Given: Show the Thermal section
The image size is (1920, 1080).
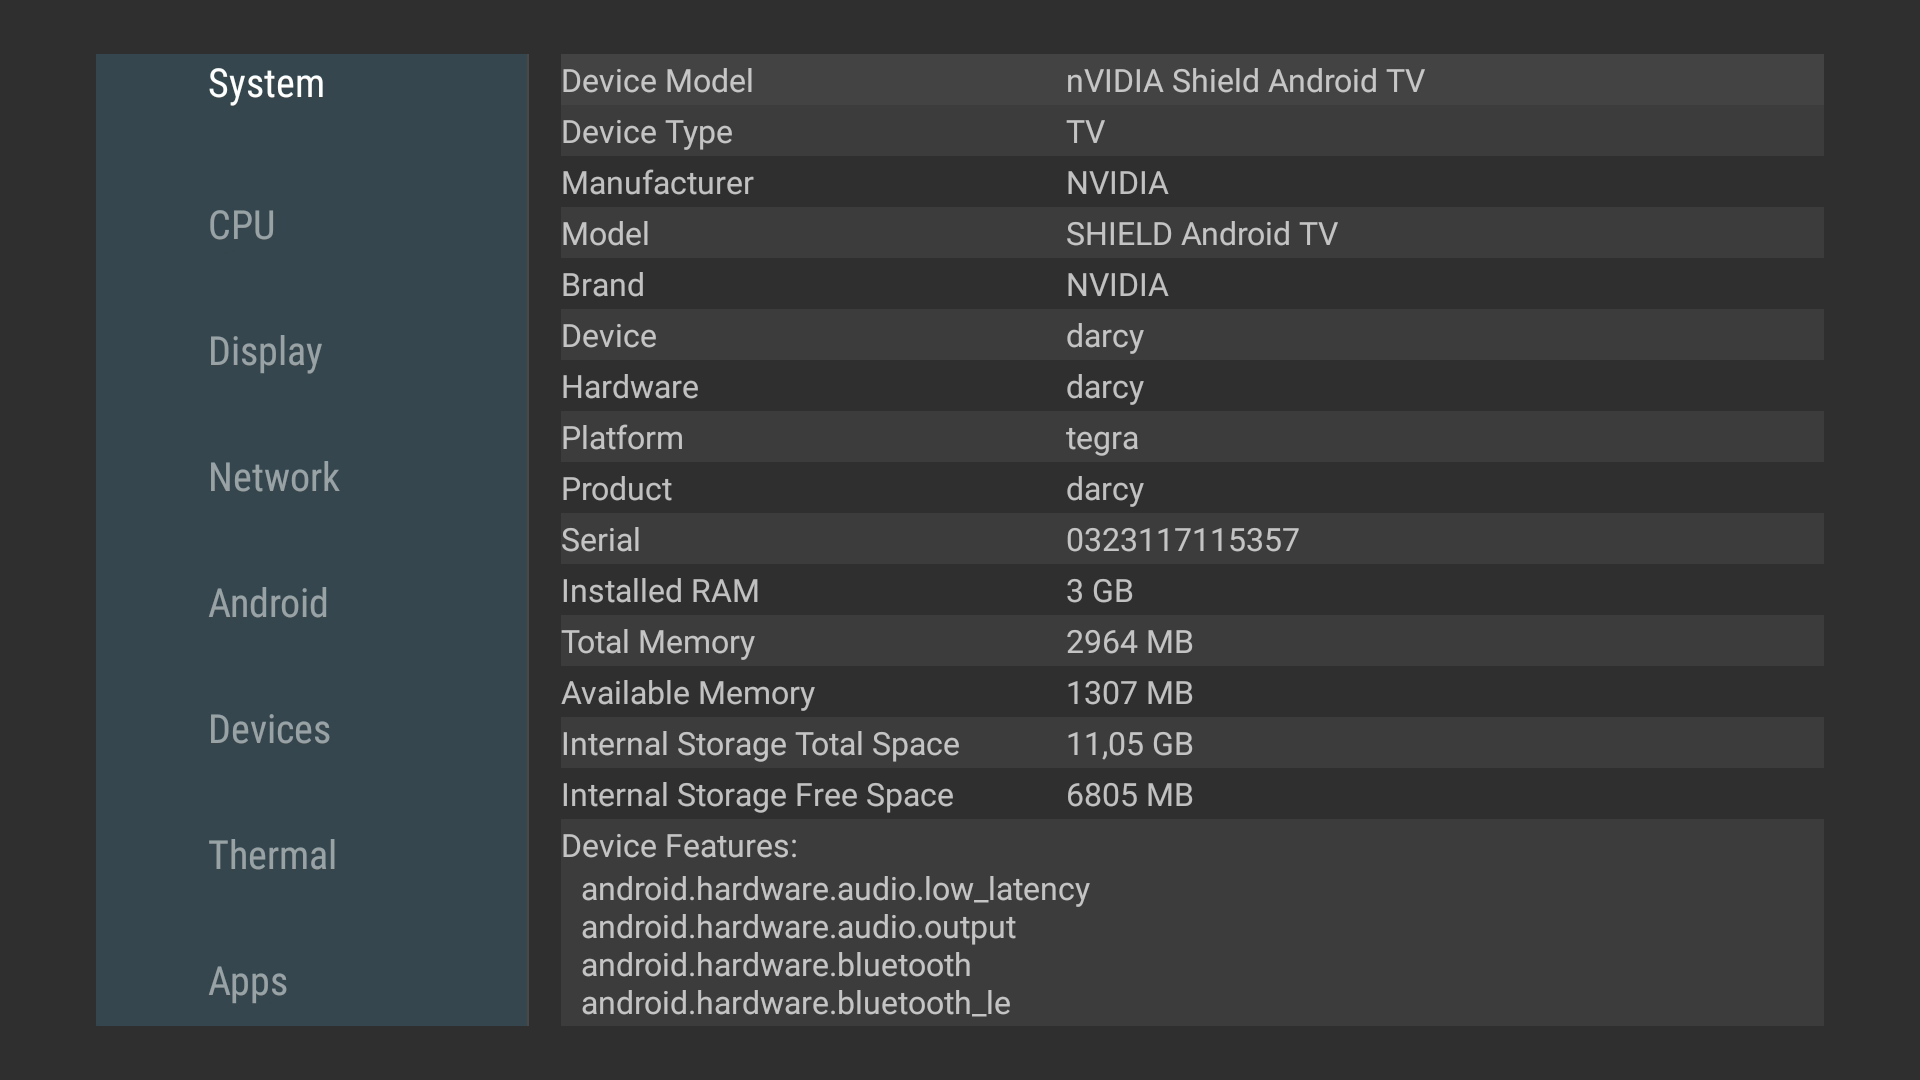Looking at the screenshot, I should tap(272, 856).
